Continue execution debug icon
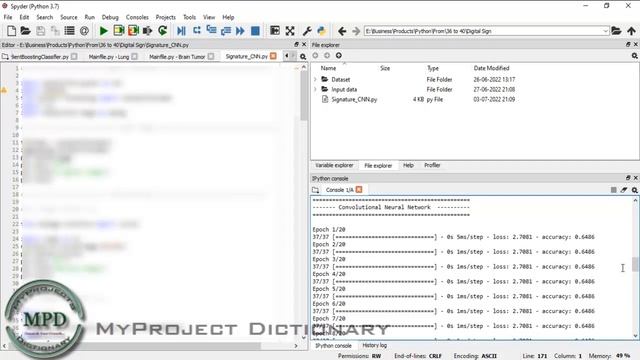The image size is (640, 360). (240, 31)
